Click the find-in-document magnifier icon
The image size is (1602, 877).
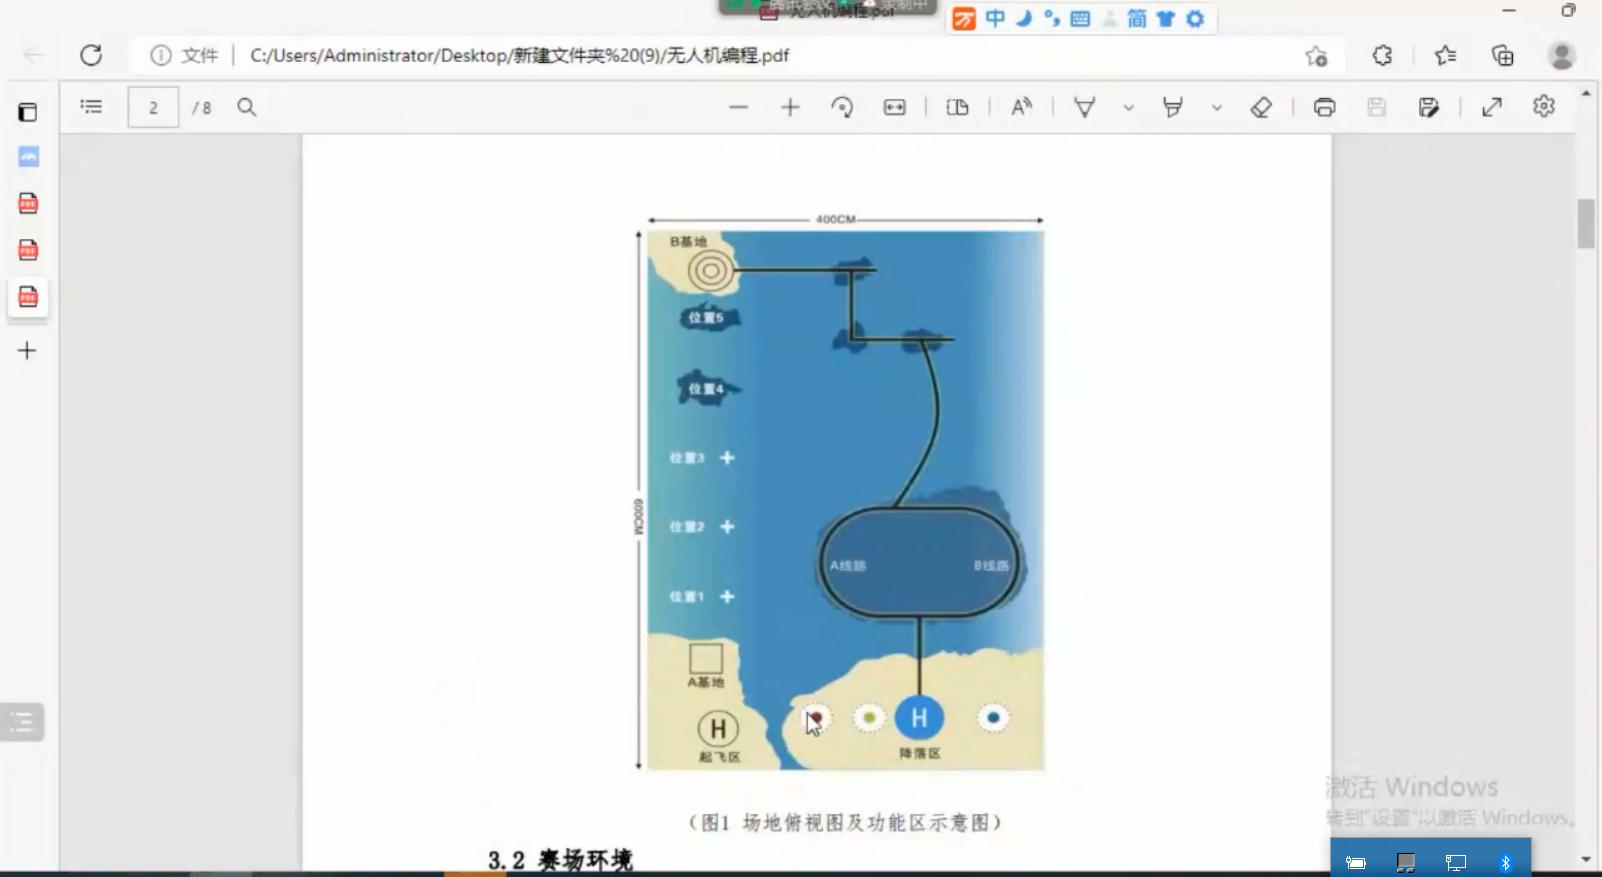tap(246, 107)
